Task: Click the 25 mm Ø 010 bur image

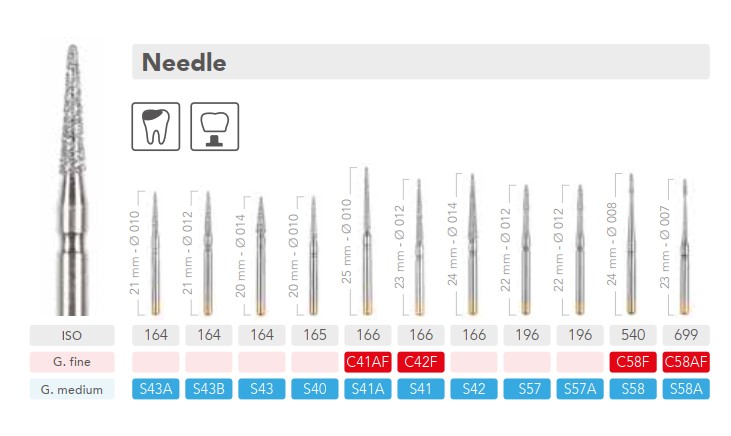Action: (x=367, y=241)
